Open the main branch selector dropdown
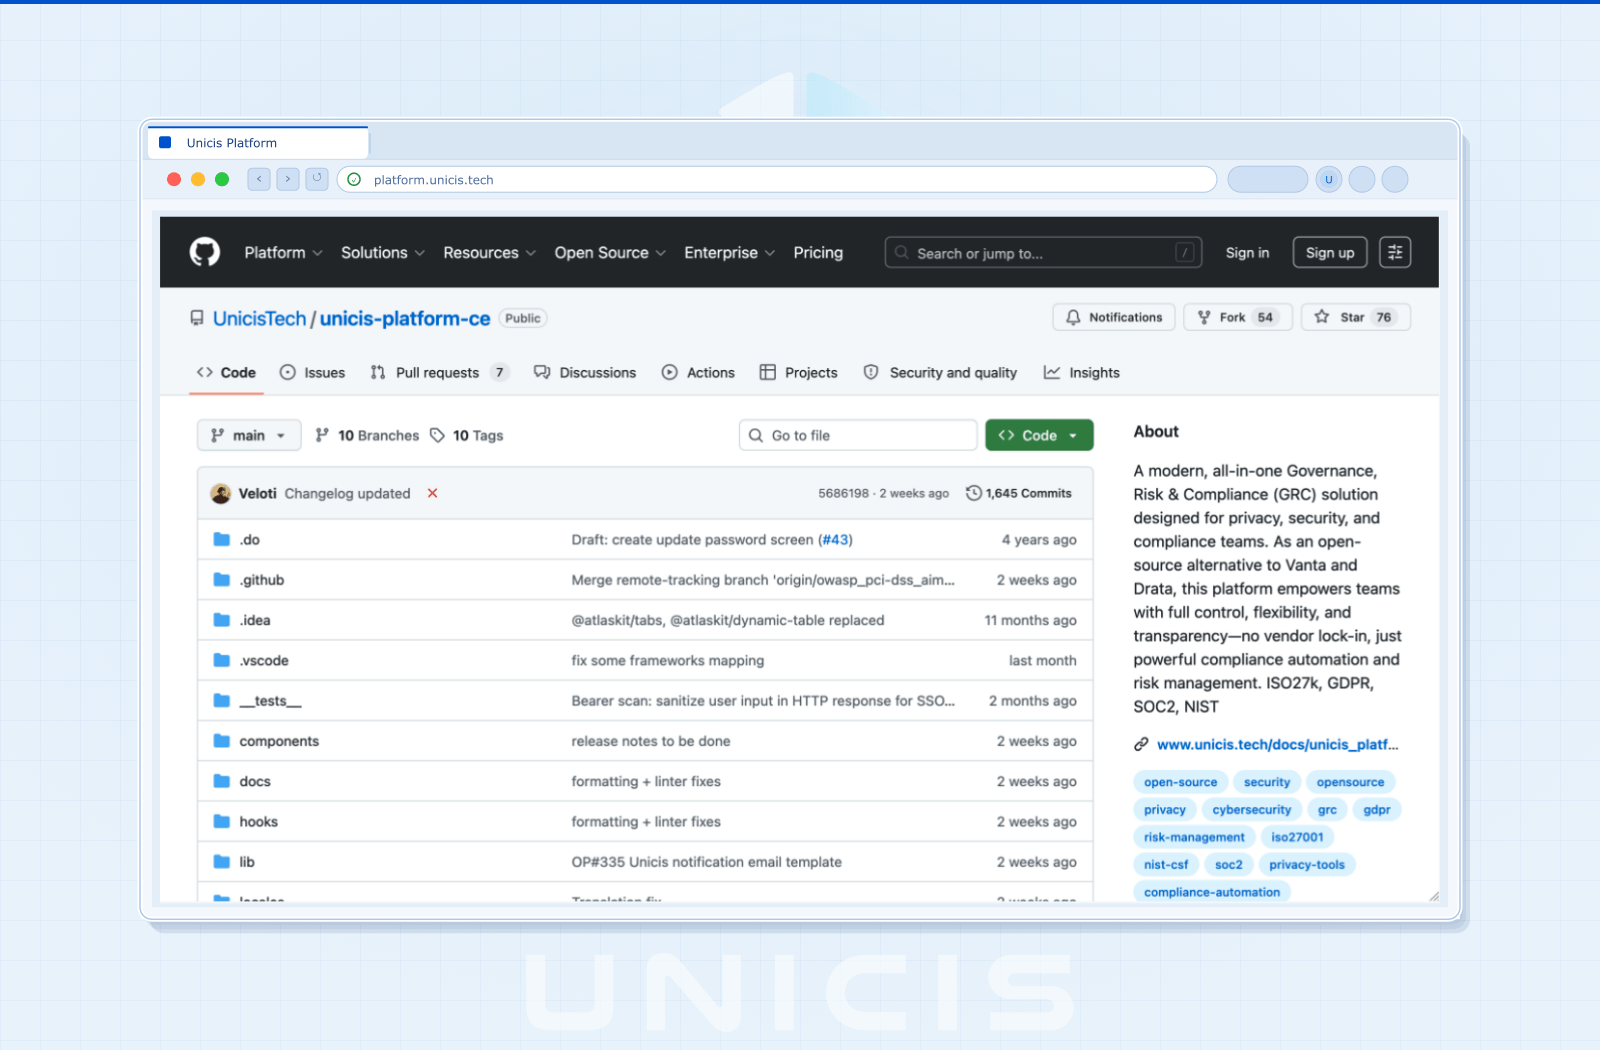Image resolution: width=1600 pixels, height=1050 pixels. pyautogui.click(x=249, y=435)
